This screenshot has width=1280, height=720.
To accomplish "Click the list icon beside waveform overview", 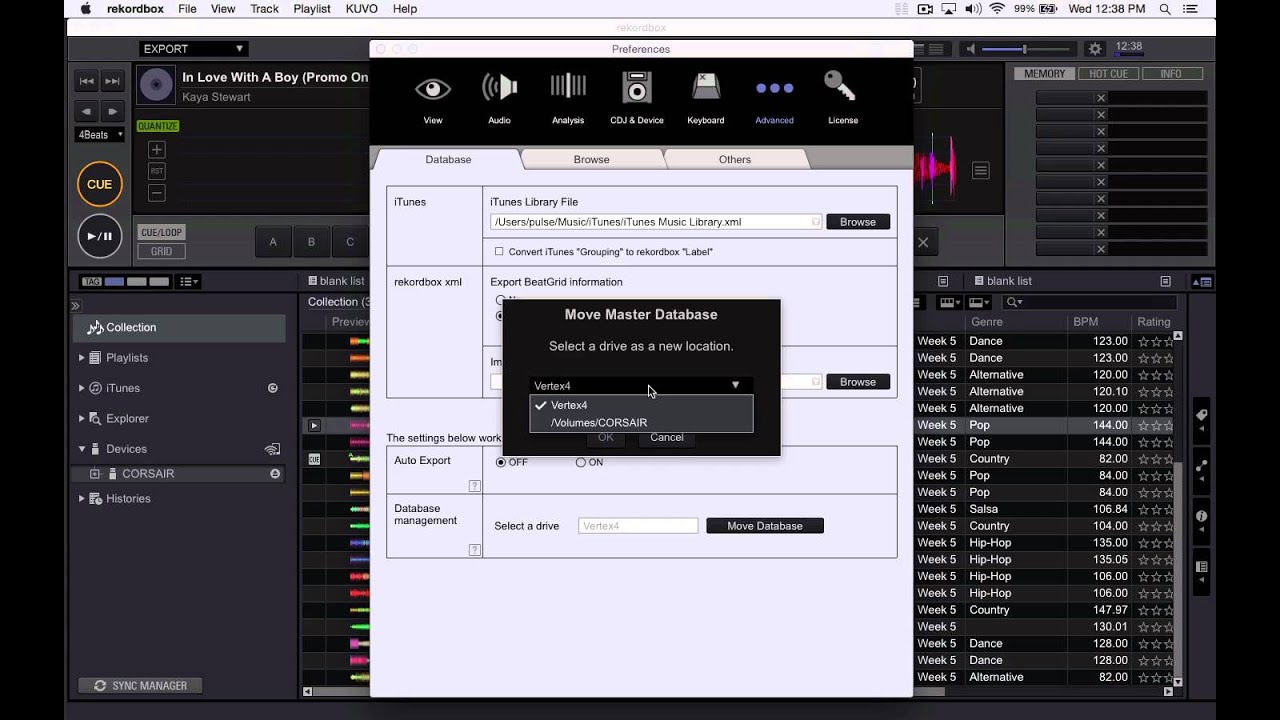I will pyautogui.click(x=981, y=171).
